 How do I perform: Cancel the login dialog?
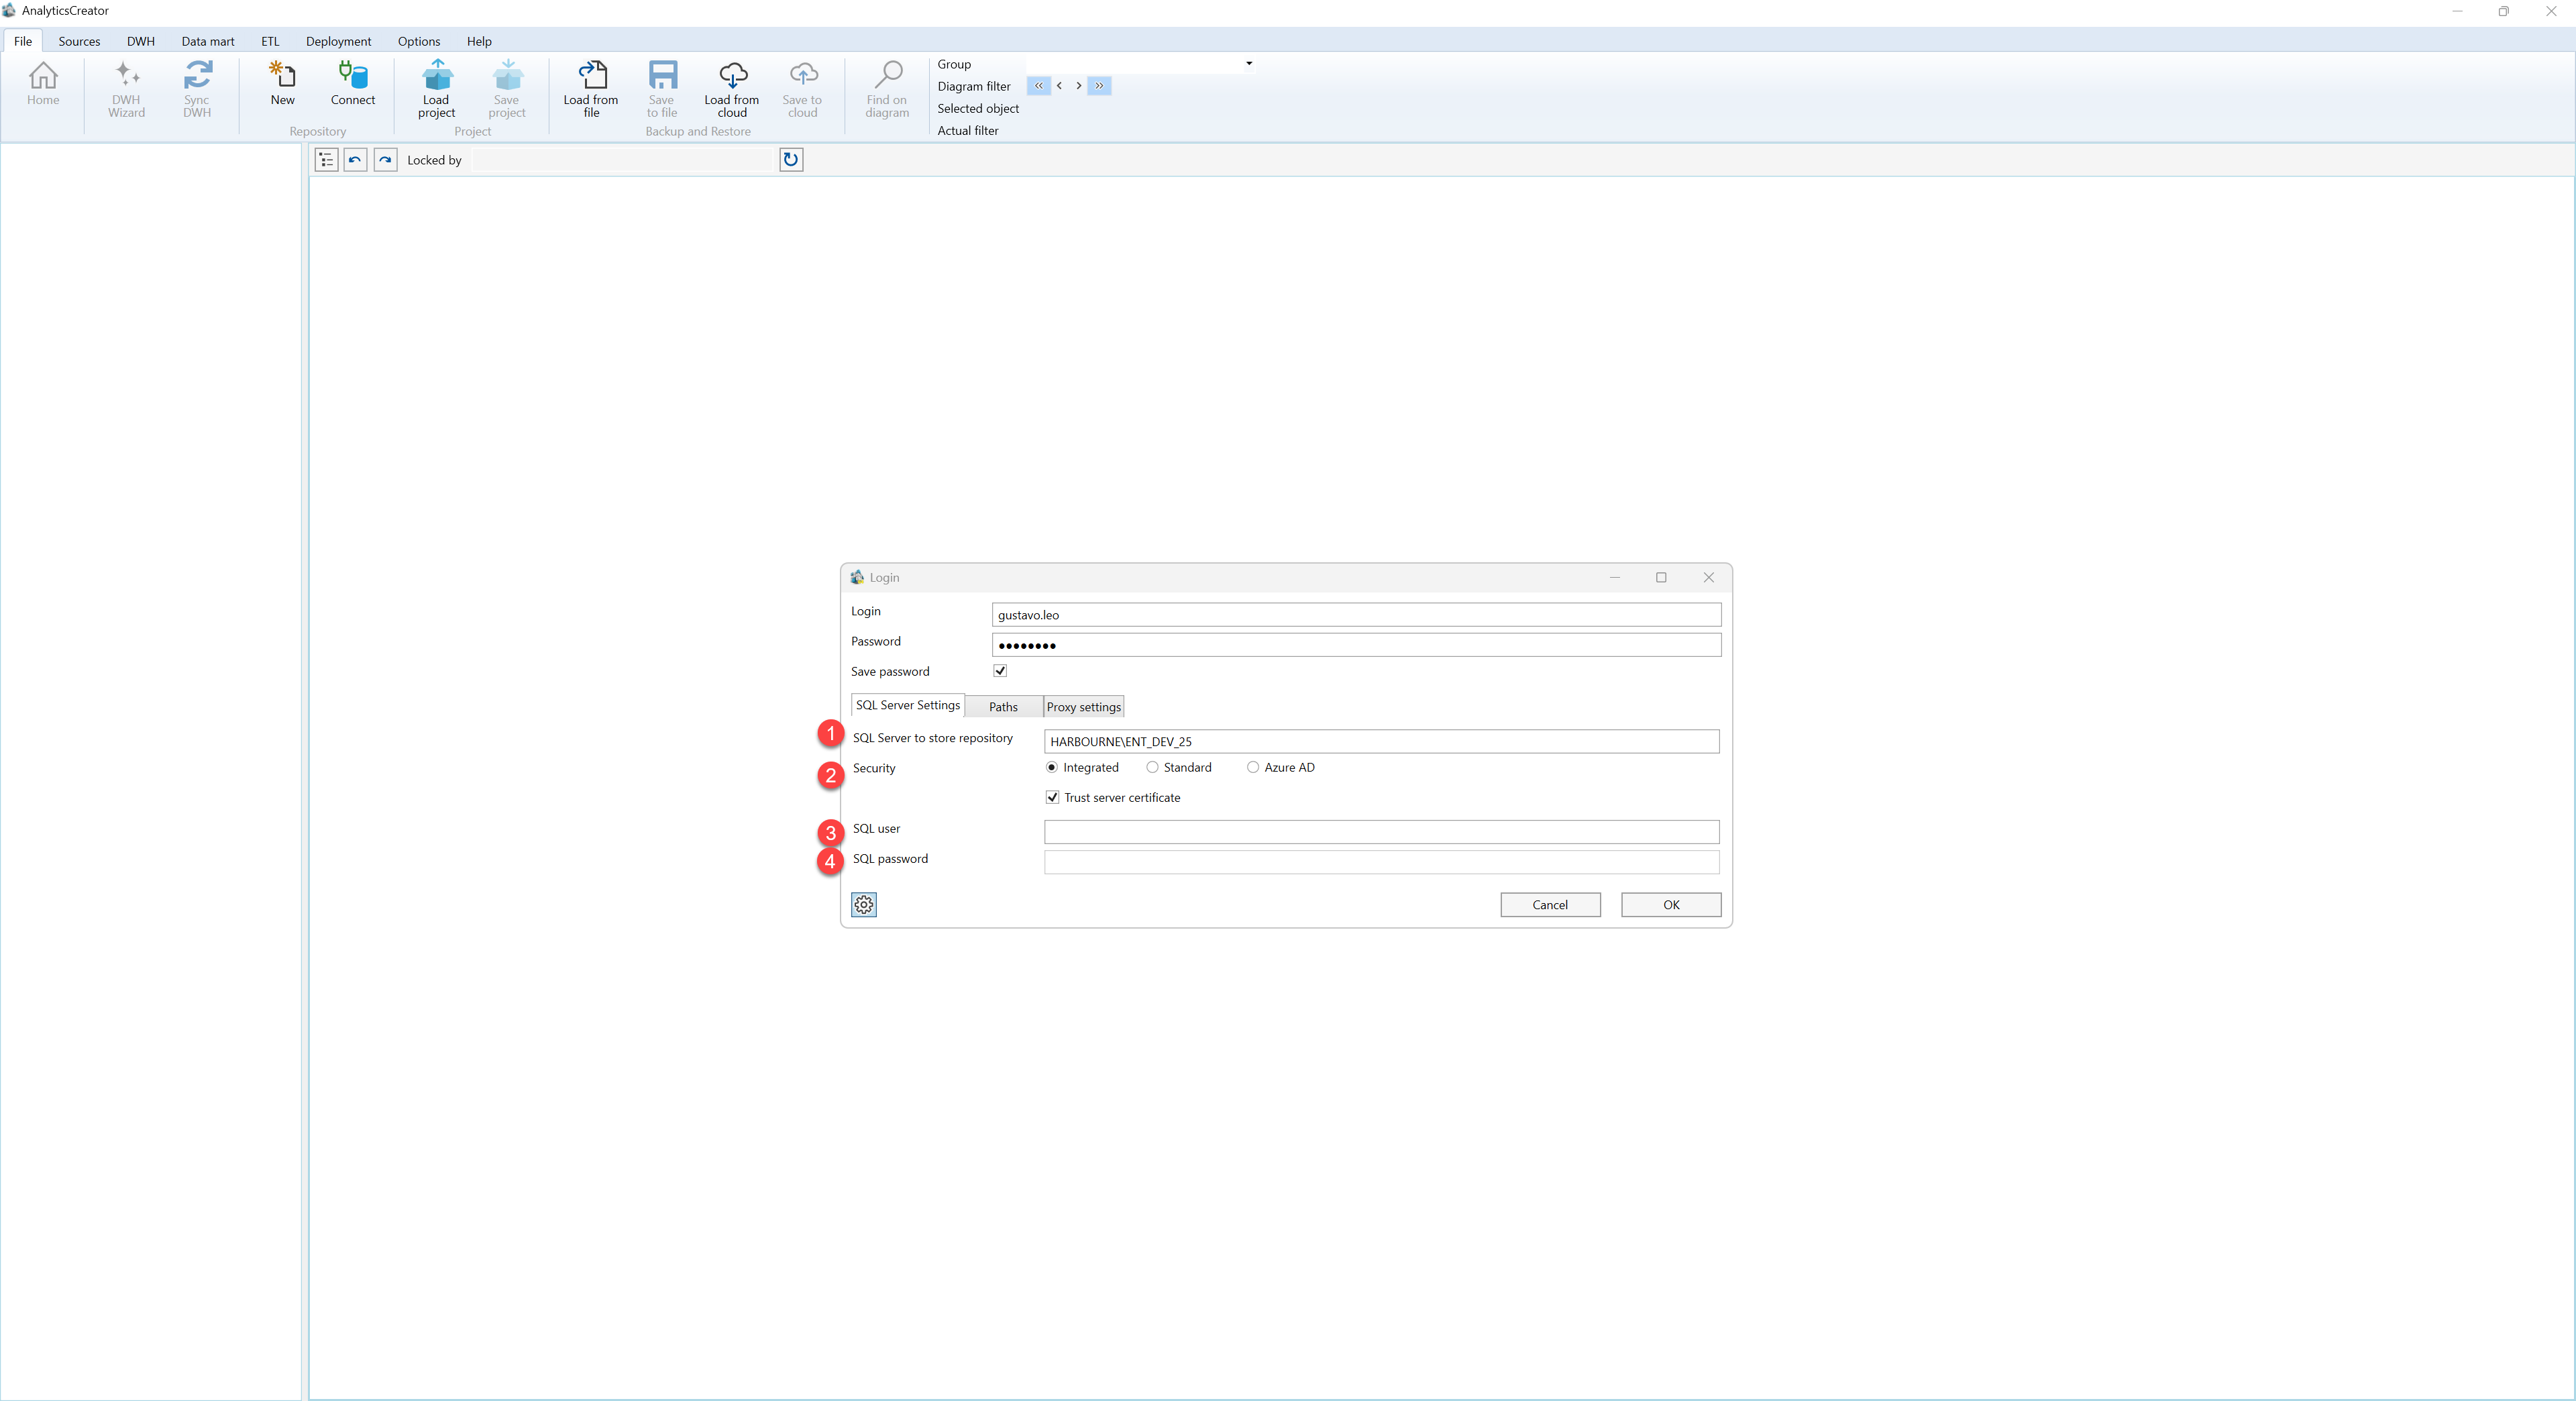click(x=1550, y=905)
